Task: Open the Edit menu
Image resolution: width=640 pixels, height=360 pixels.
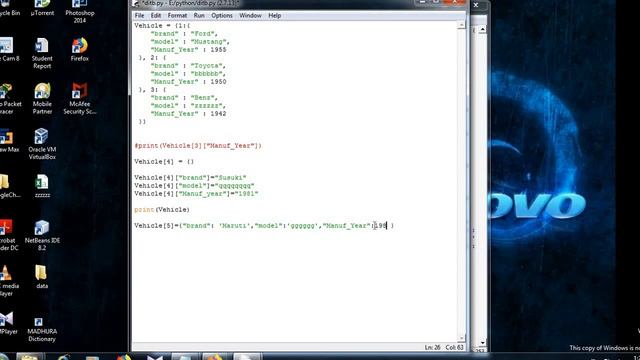Action: (156, 16)
